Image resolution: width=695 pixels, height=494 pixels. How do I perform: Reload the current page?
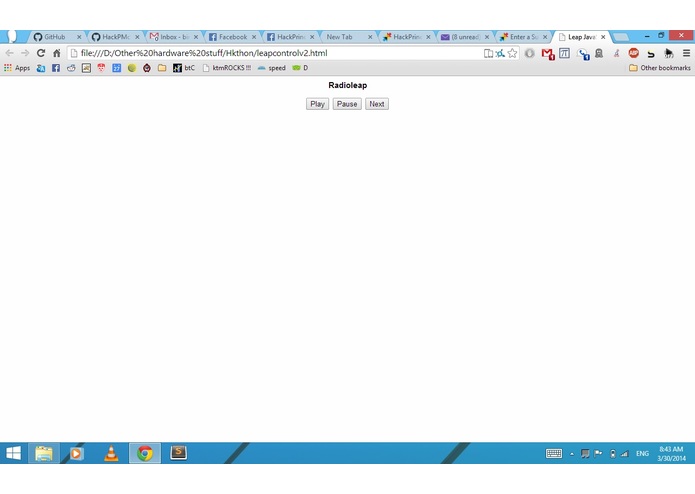pyautogui.click(x=41, y=53)
